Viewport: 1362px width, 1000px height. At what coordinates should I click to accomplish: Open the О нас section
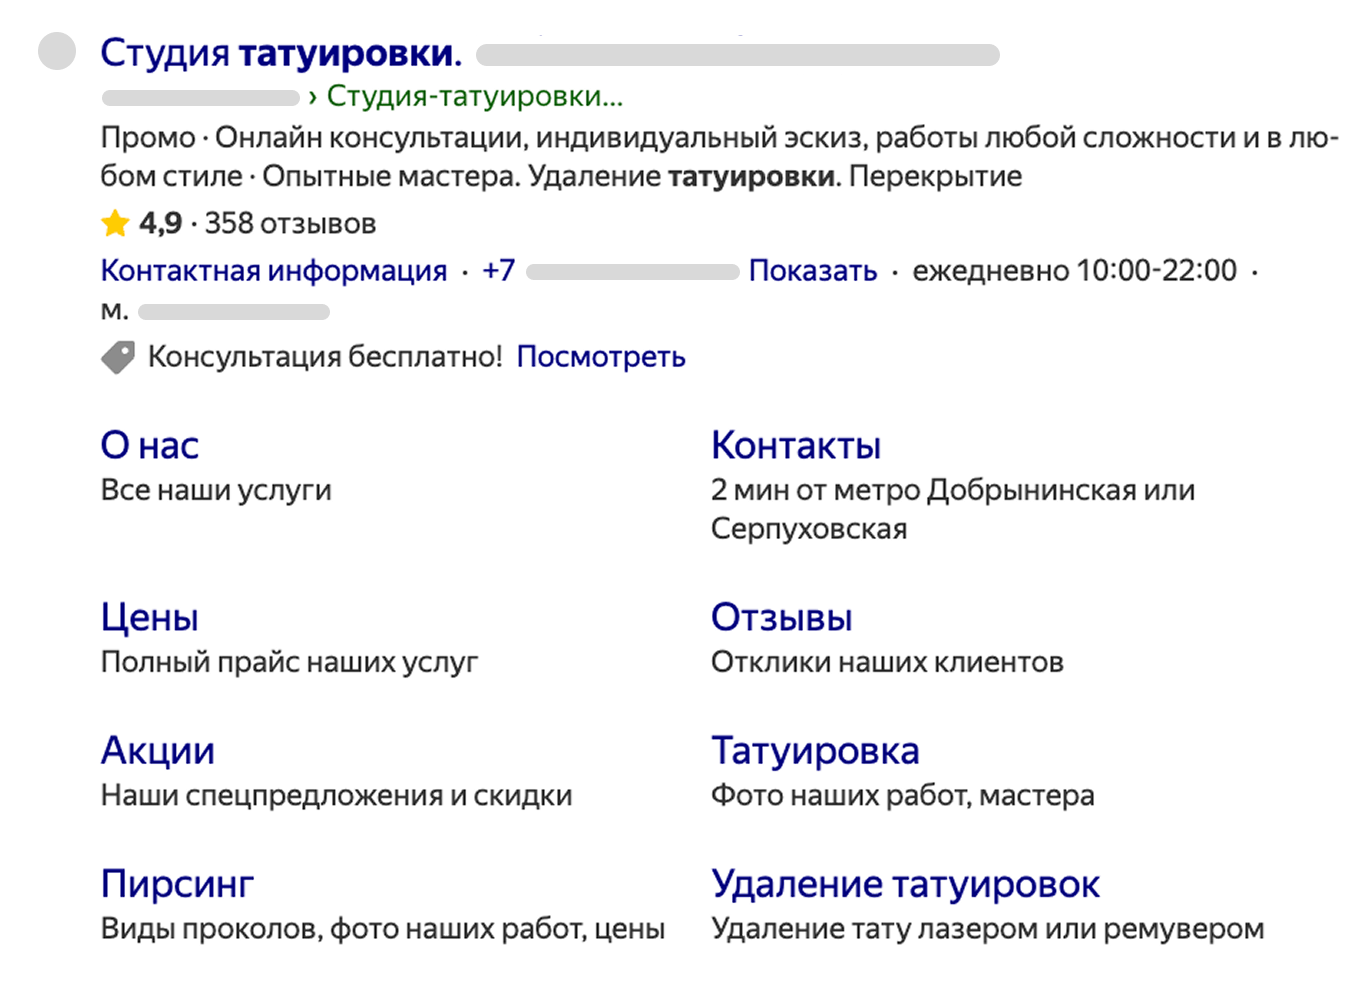click(149, 445)
